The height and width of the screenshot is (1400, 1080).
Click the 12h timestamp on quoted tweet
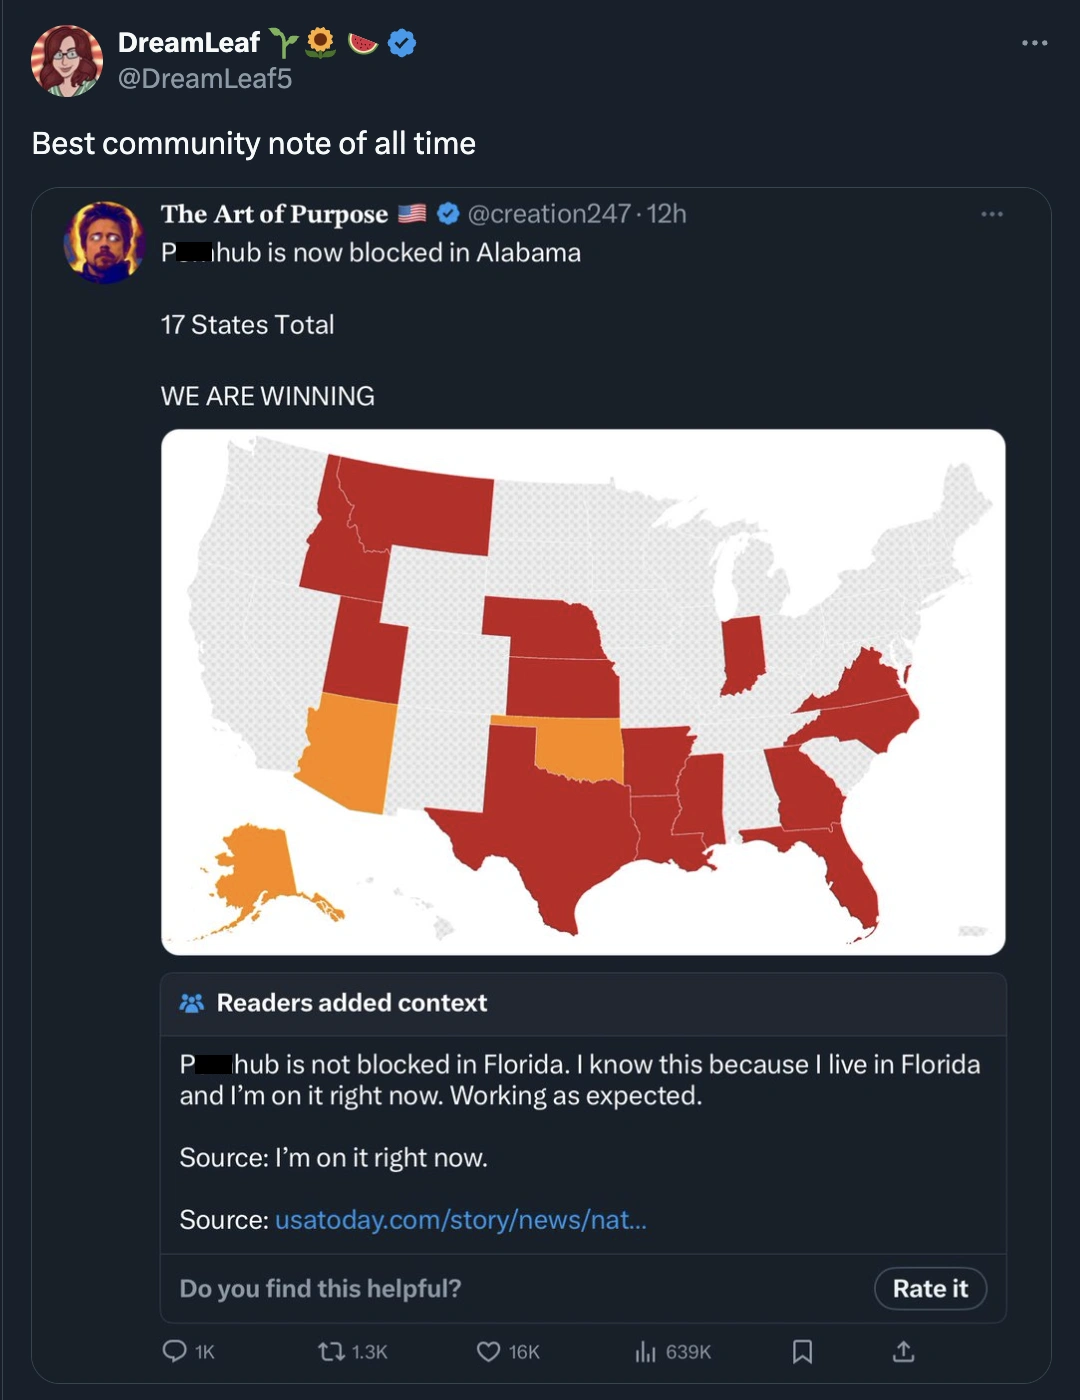[x=667, y=214]
